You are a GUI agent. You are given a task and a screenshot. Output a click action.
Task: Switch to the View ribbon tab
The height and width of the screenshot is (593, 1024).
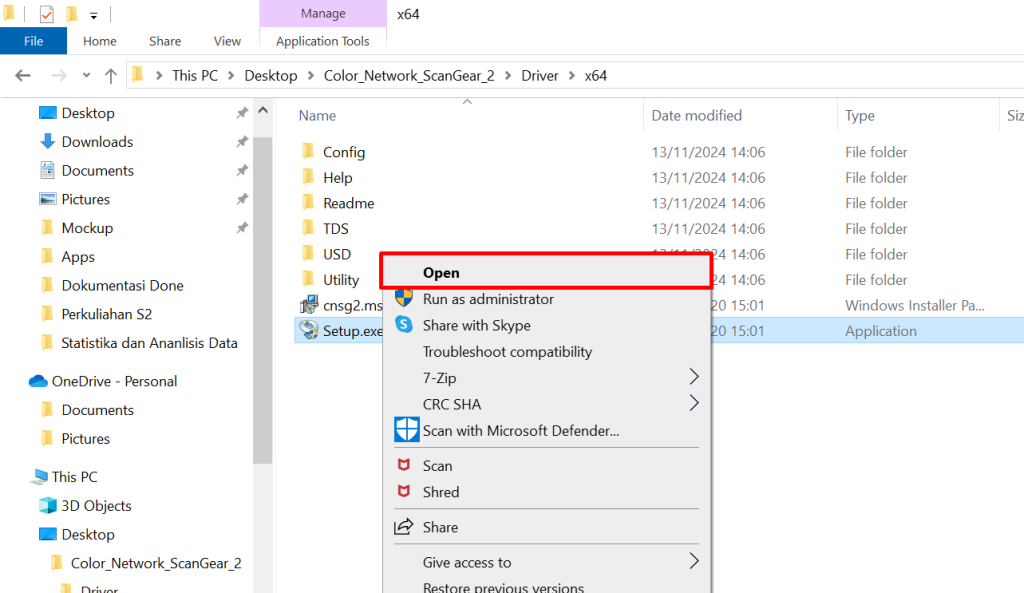coord(227,41)
